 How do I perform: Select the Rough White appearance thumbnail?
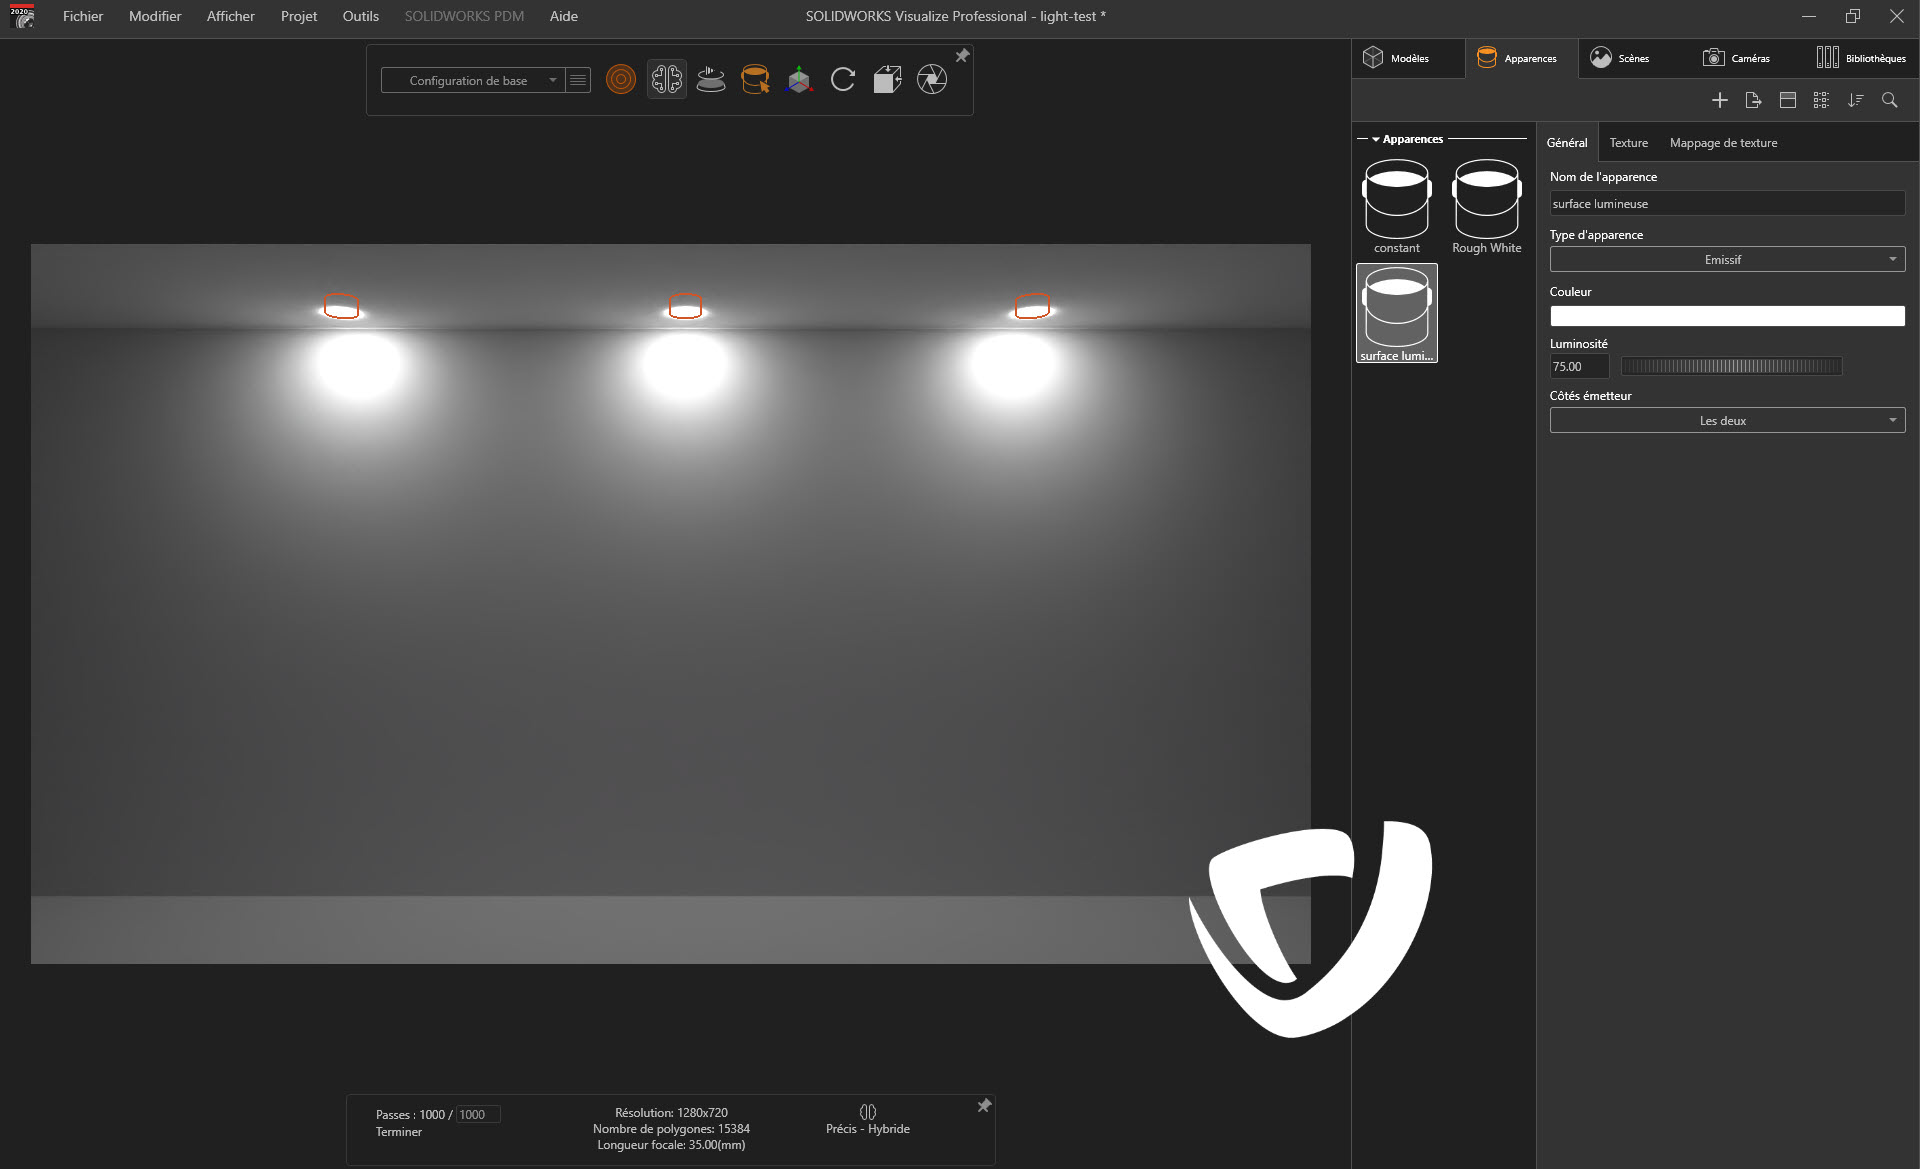click(x=1486, y=207)
